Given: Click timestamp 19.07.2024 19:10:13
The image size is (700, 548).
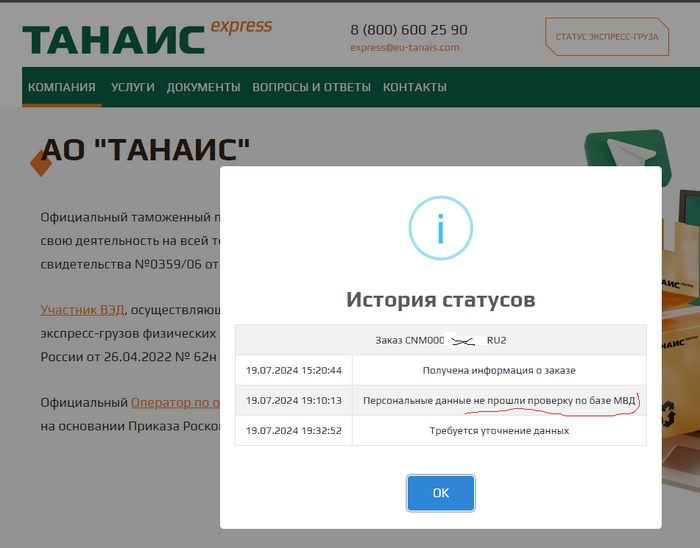Looking at the screenshot, I should coord(294,400).
